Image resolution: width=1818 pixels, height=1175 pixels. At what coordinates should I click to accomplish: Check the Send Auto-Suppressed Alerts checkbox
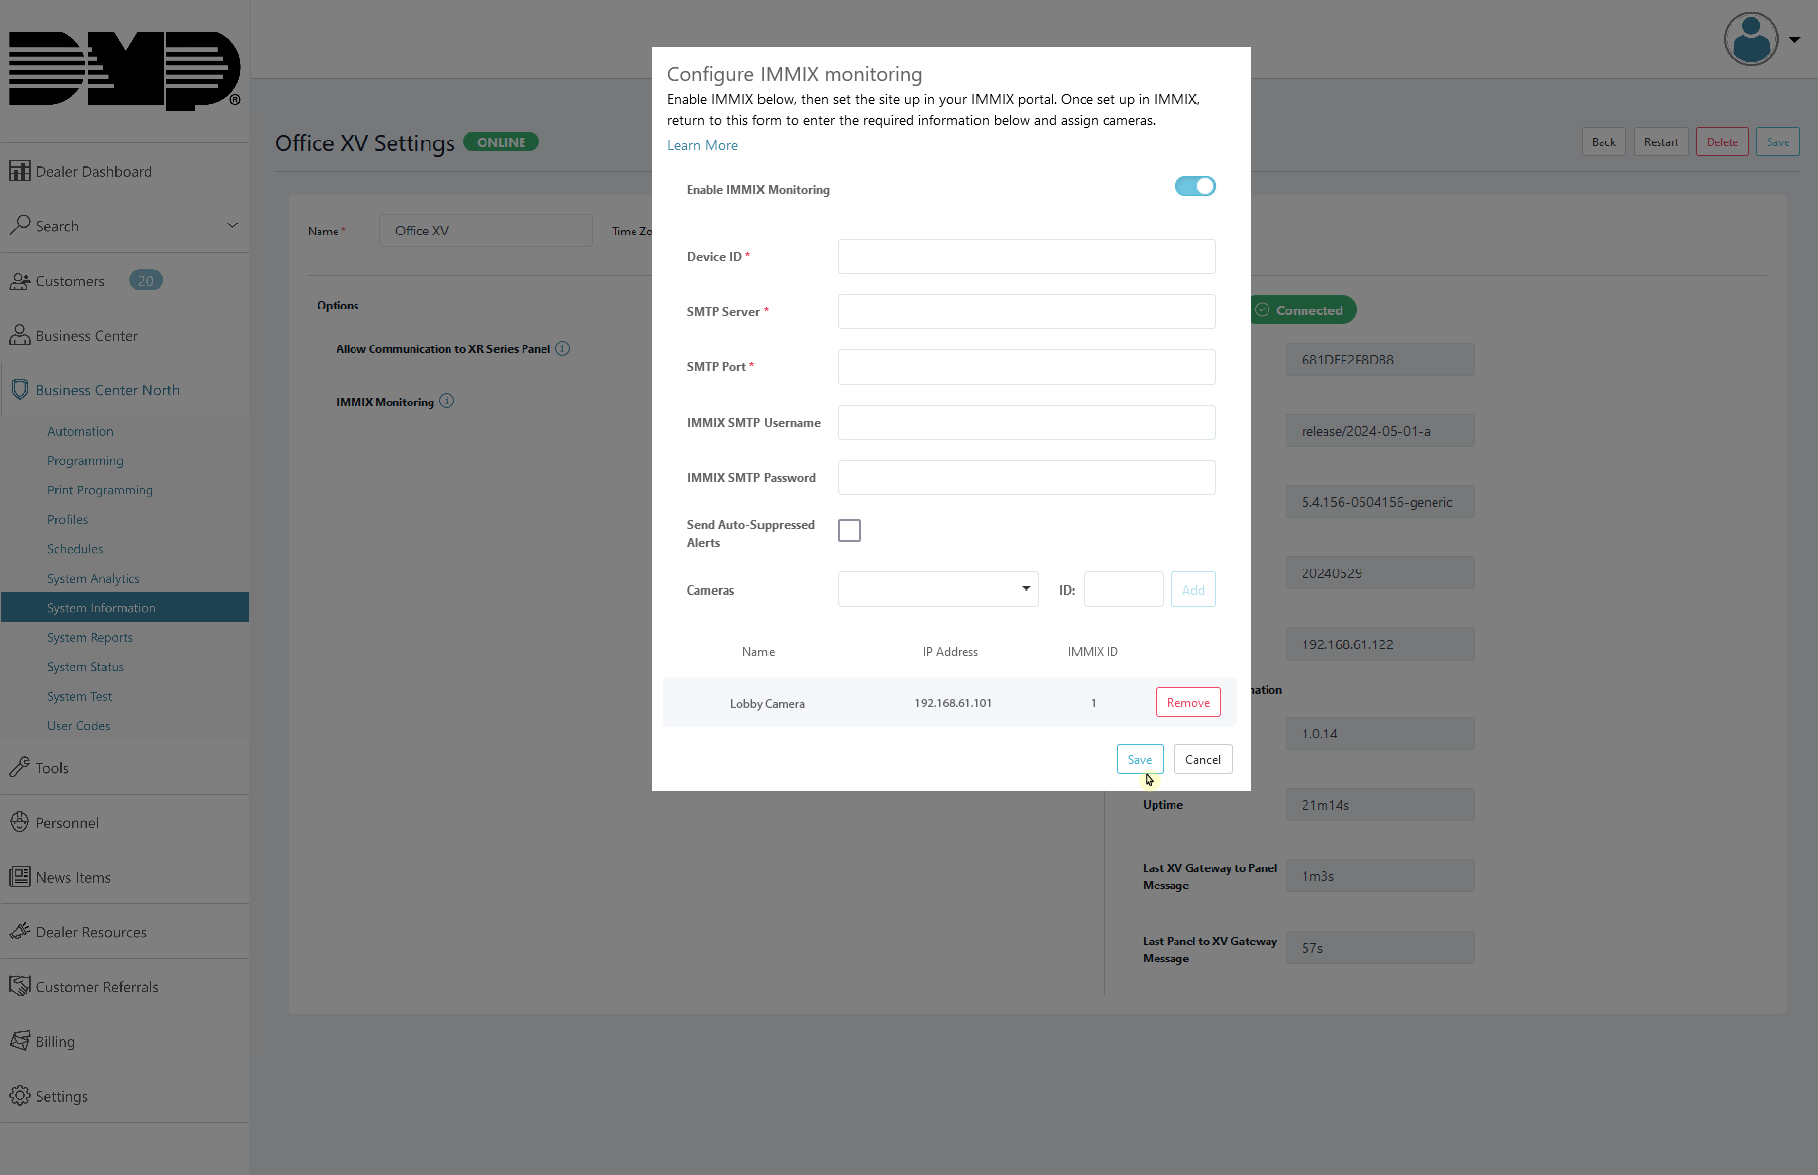849,530
